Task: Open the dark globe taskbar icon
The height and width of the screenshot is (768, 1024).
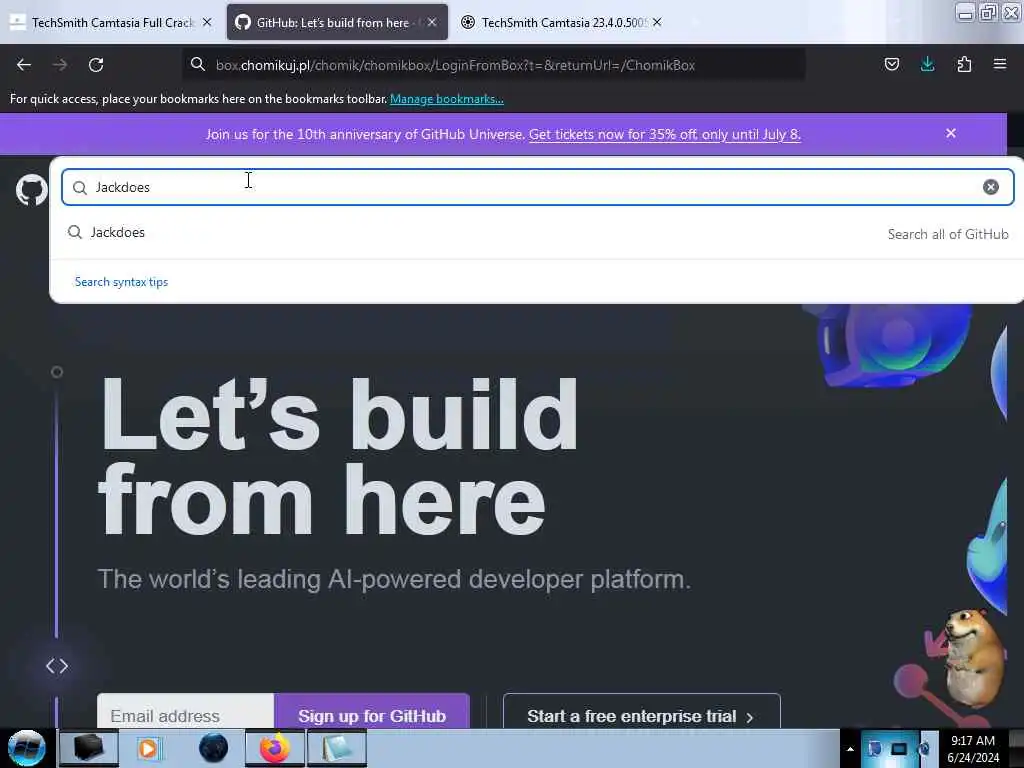Action: click(213, 748)
